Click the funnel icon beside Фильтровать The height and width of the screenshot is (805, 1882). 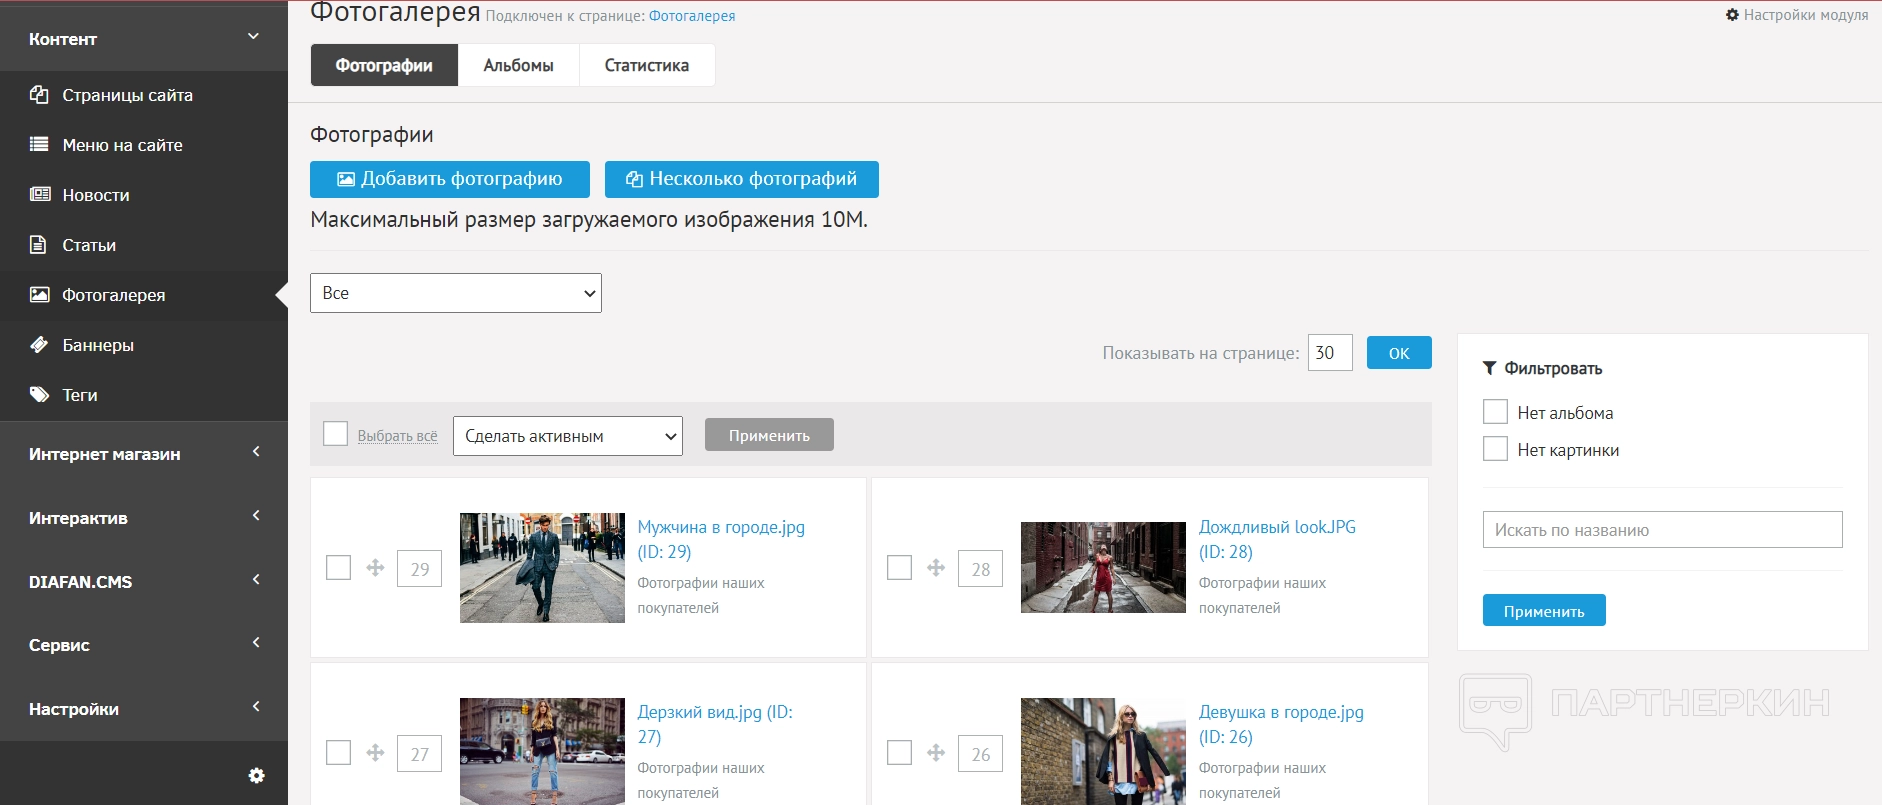(1490, 368)
